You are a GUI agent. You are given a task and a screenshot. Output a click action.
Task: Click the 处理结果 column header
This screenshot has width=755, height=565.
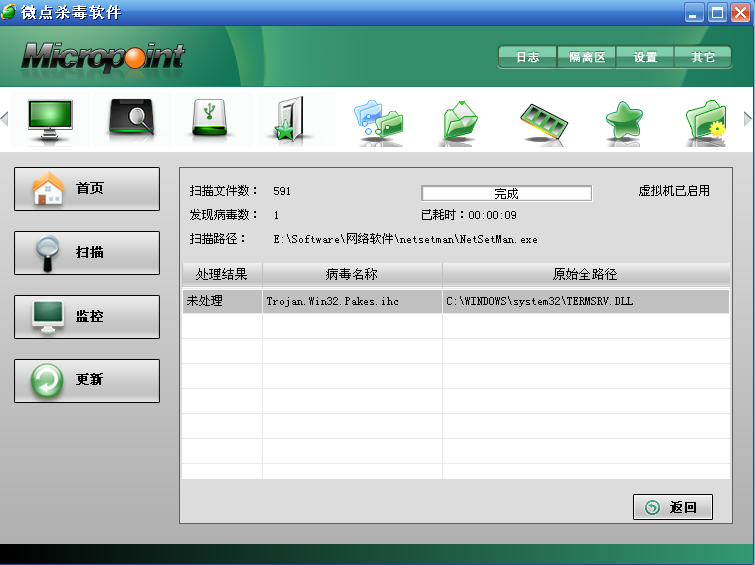point(222,275)
